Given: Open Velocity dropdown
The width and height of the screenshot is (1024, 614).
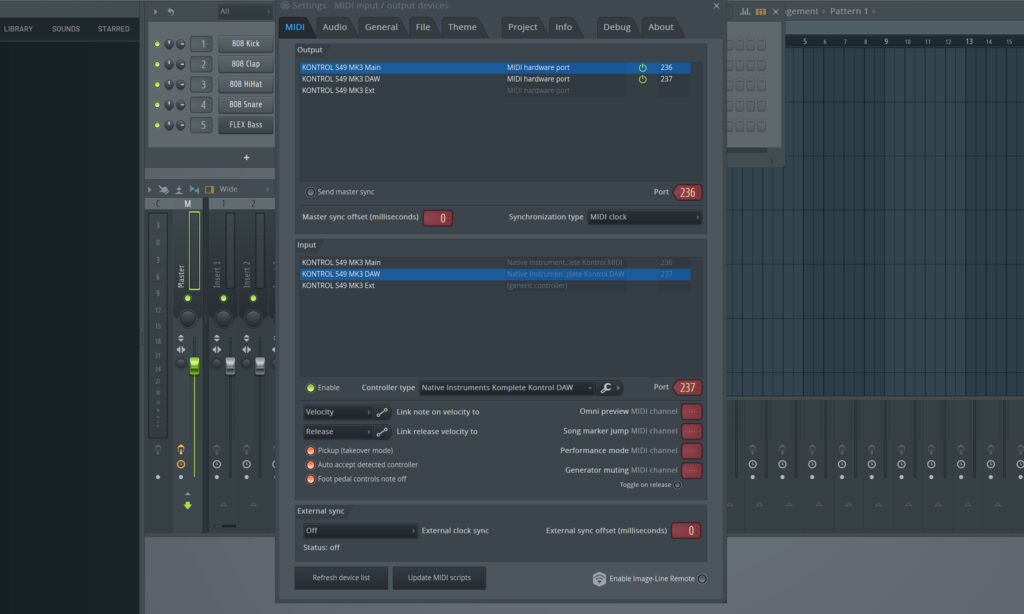Looking at the screenshot, I should click(x=337, y=412).
